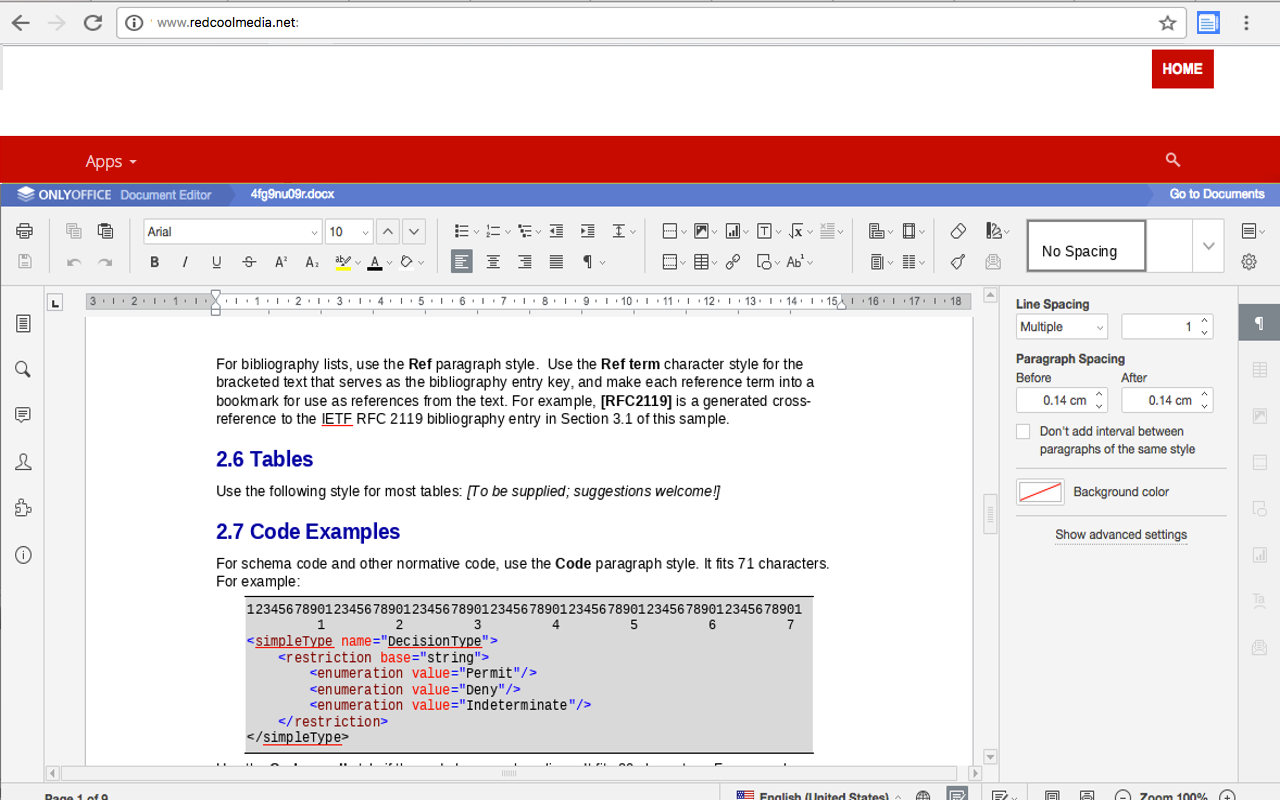Click the Print document icon
This screenshot has height=800, width=1280.
click(24, 231)
